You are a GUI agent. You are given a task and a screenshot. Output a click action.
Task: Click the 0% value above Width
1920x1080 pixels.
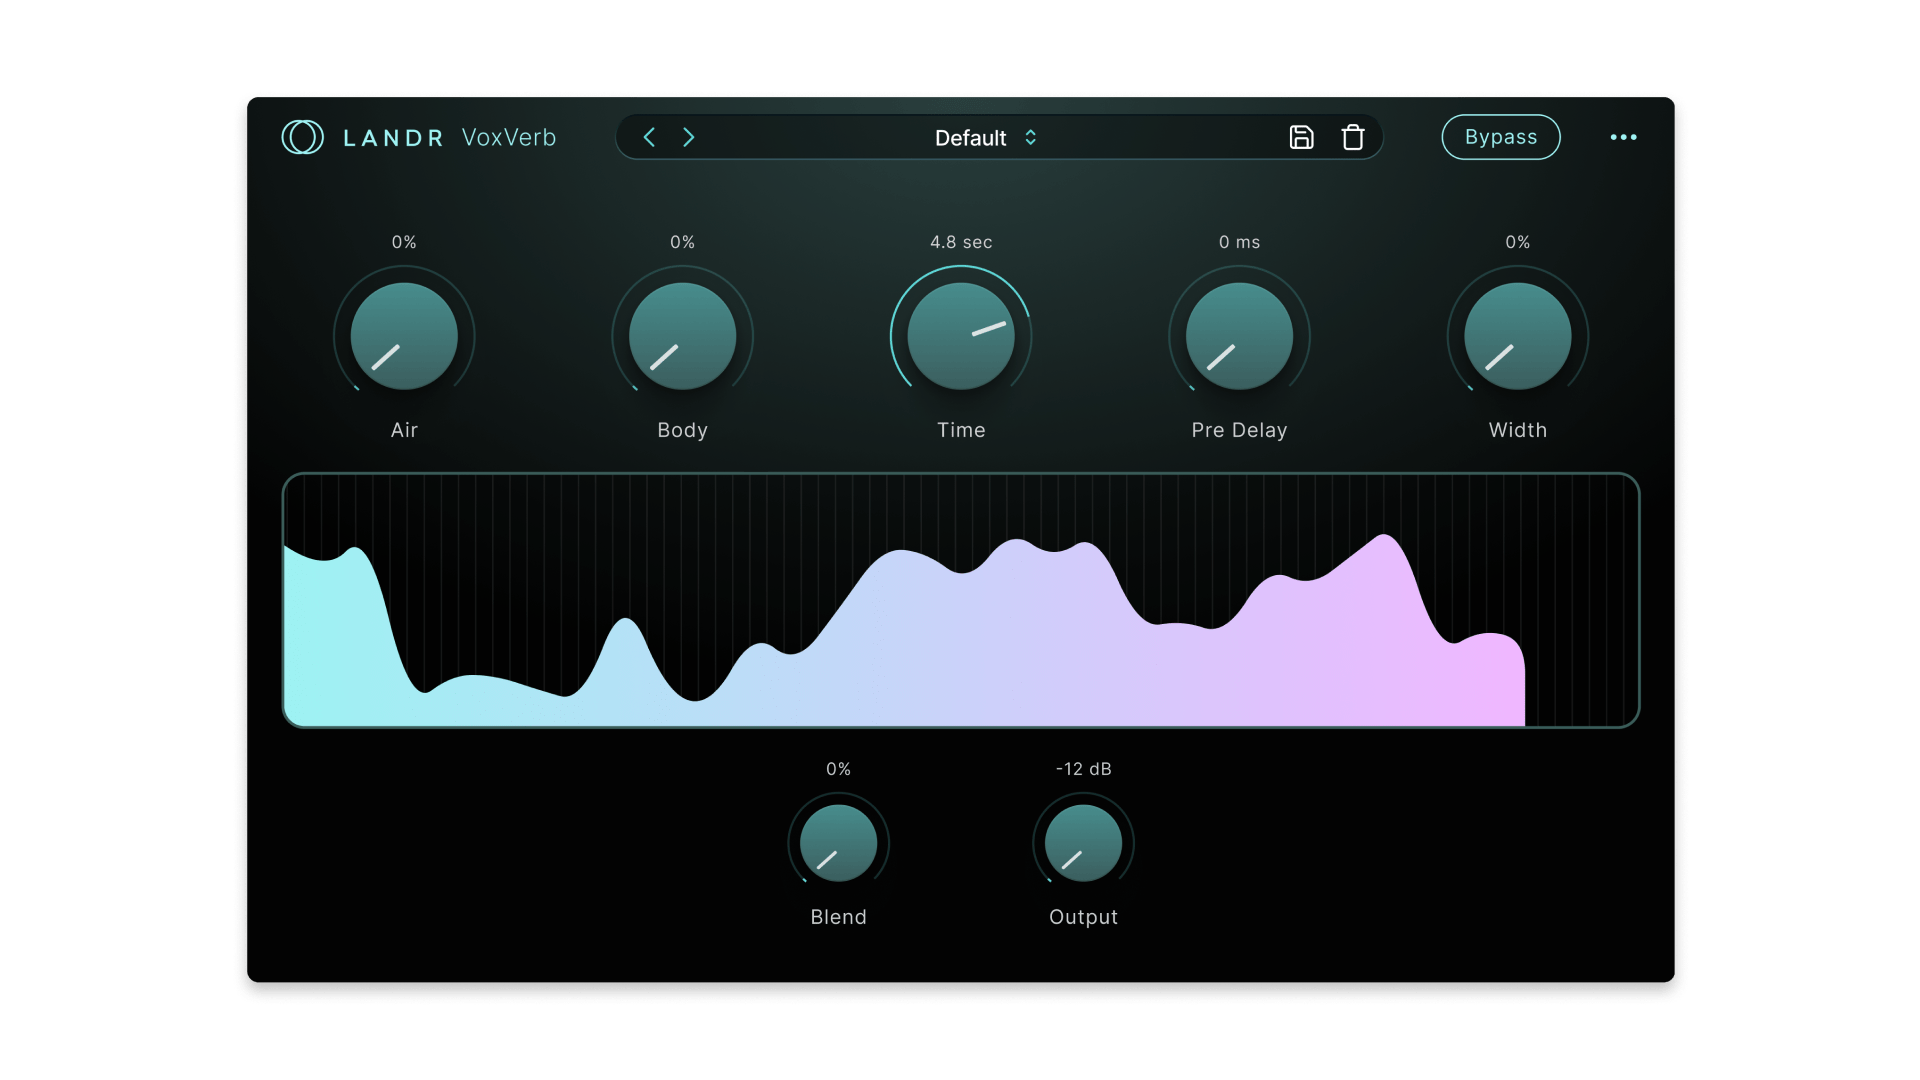(1518, 242)
